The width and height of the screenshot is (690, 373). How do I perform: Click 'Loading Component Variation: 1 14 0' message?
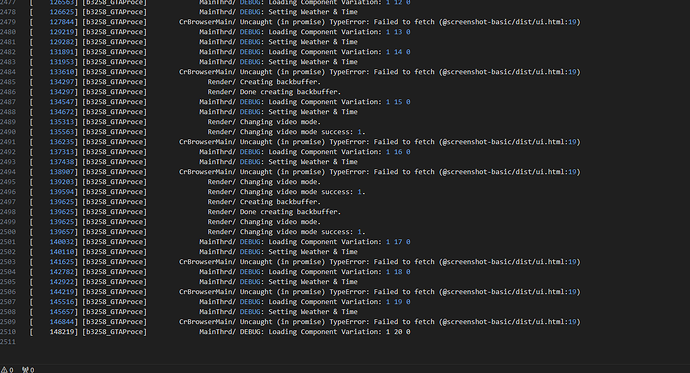339,52
